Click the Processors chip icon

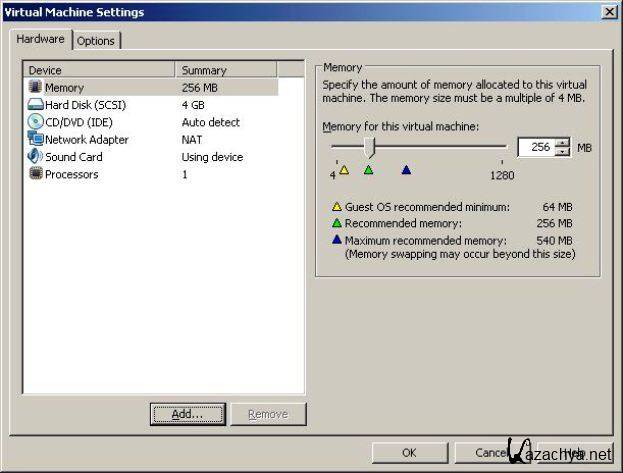point(35,174)
